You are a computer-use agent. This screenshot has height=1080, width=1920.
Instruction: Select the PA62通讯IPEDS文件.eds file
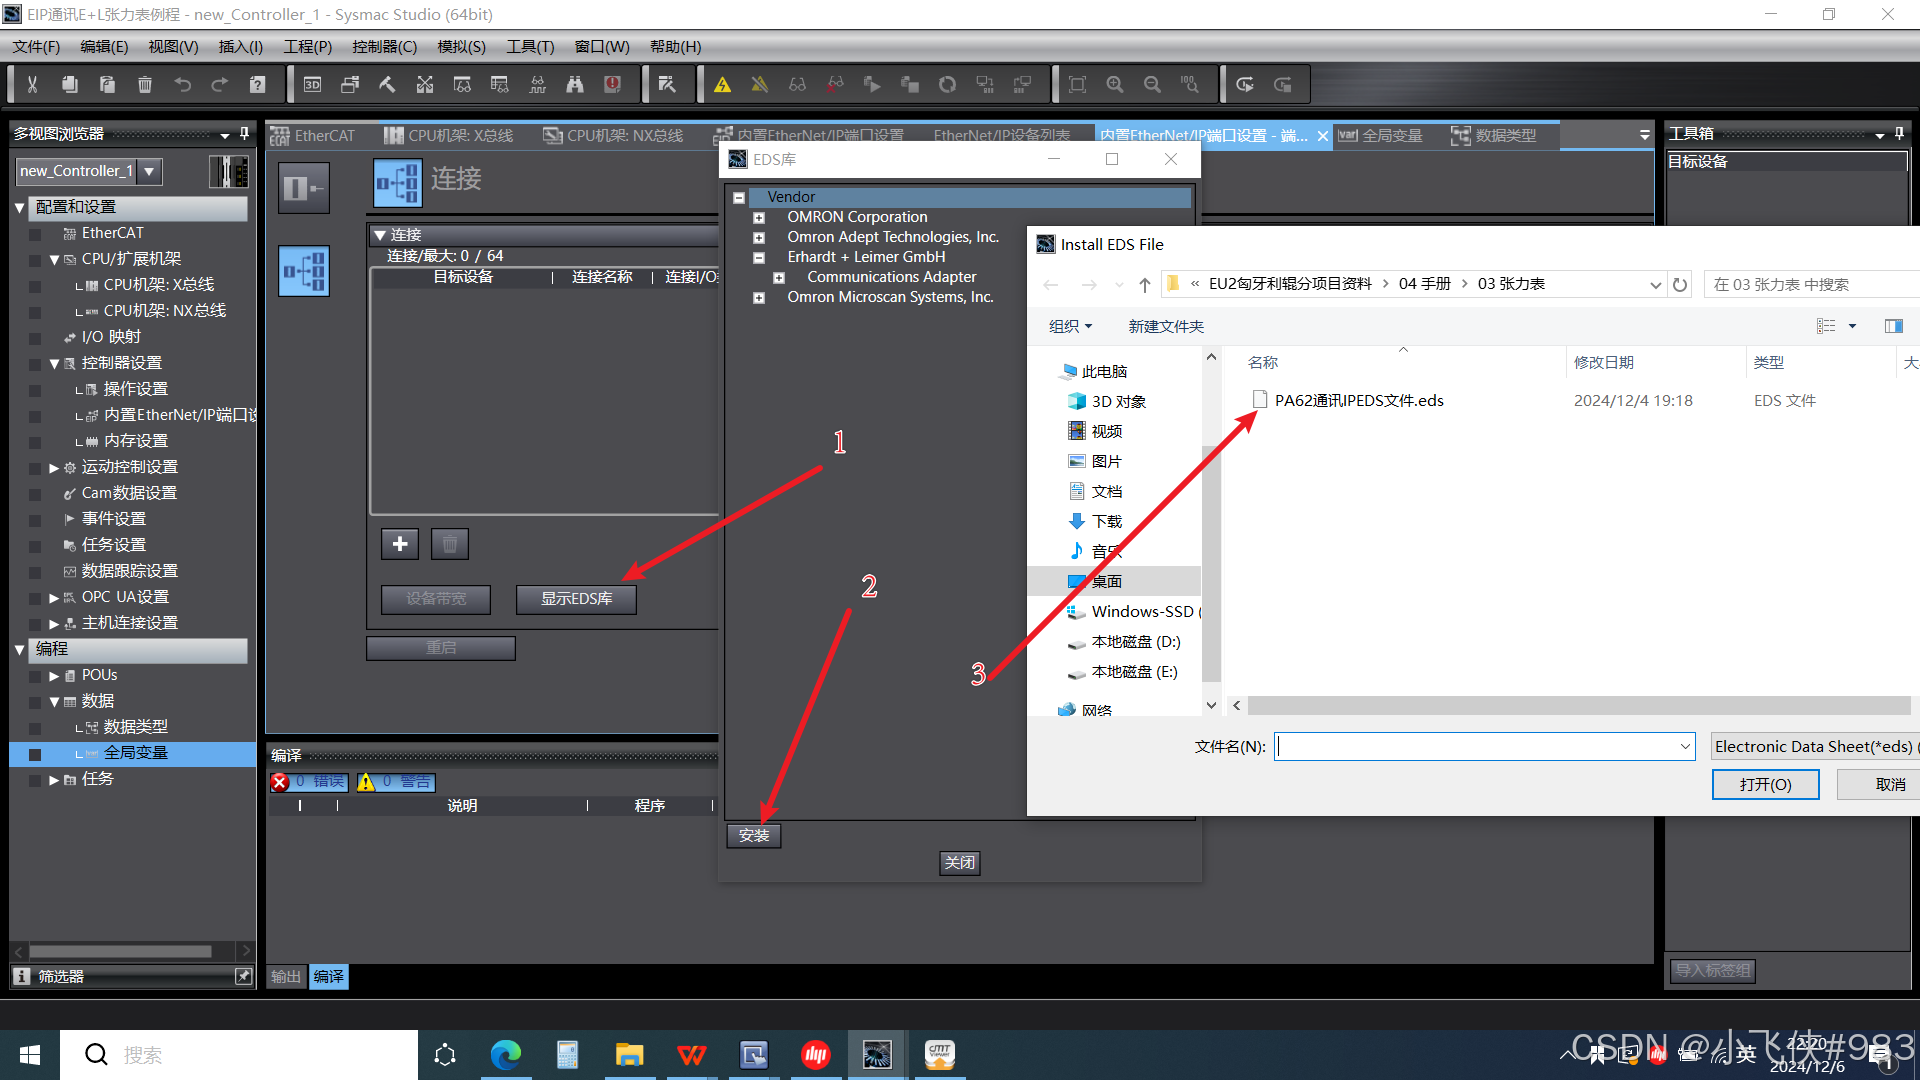tap(1358, 401)
